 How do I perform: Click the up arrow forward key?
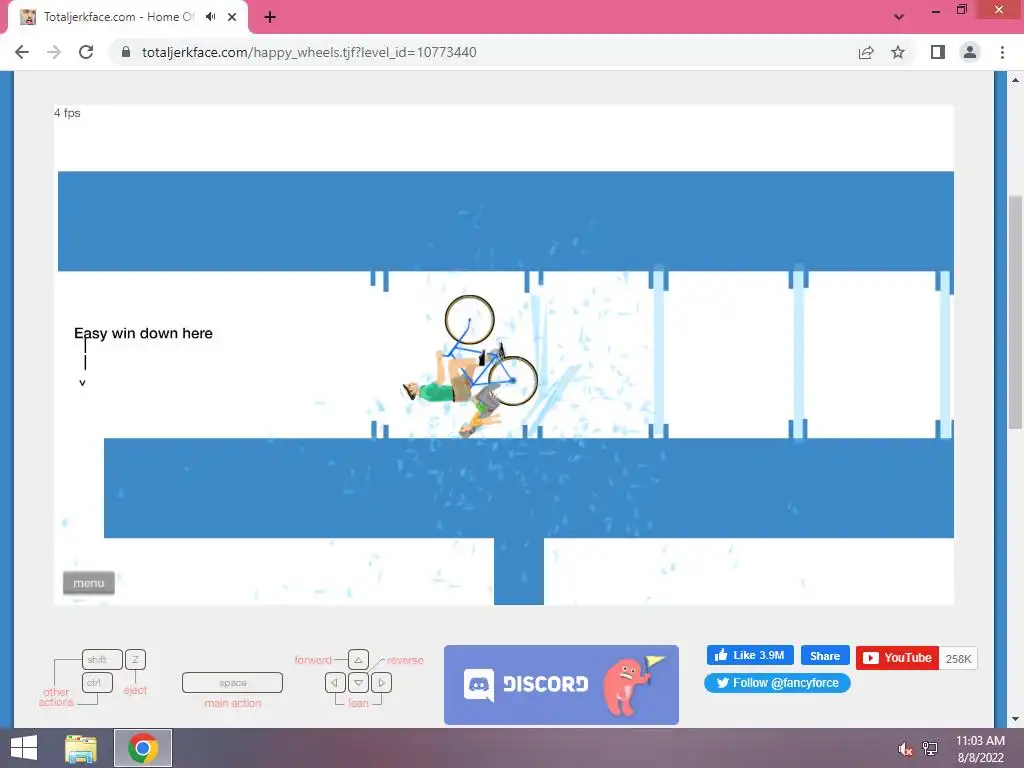click(358, 660)
